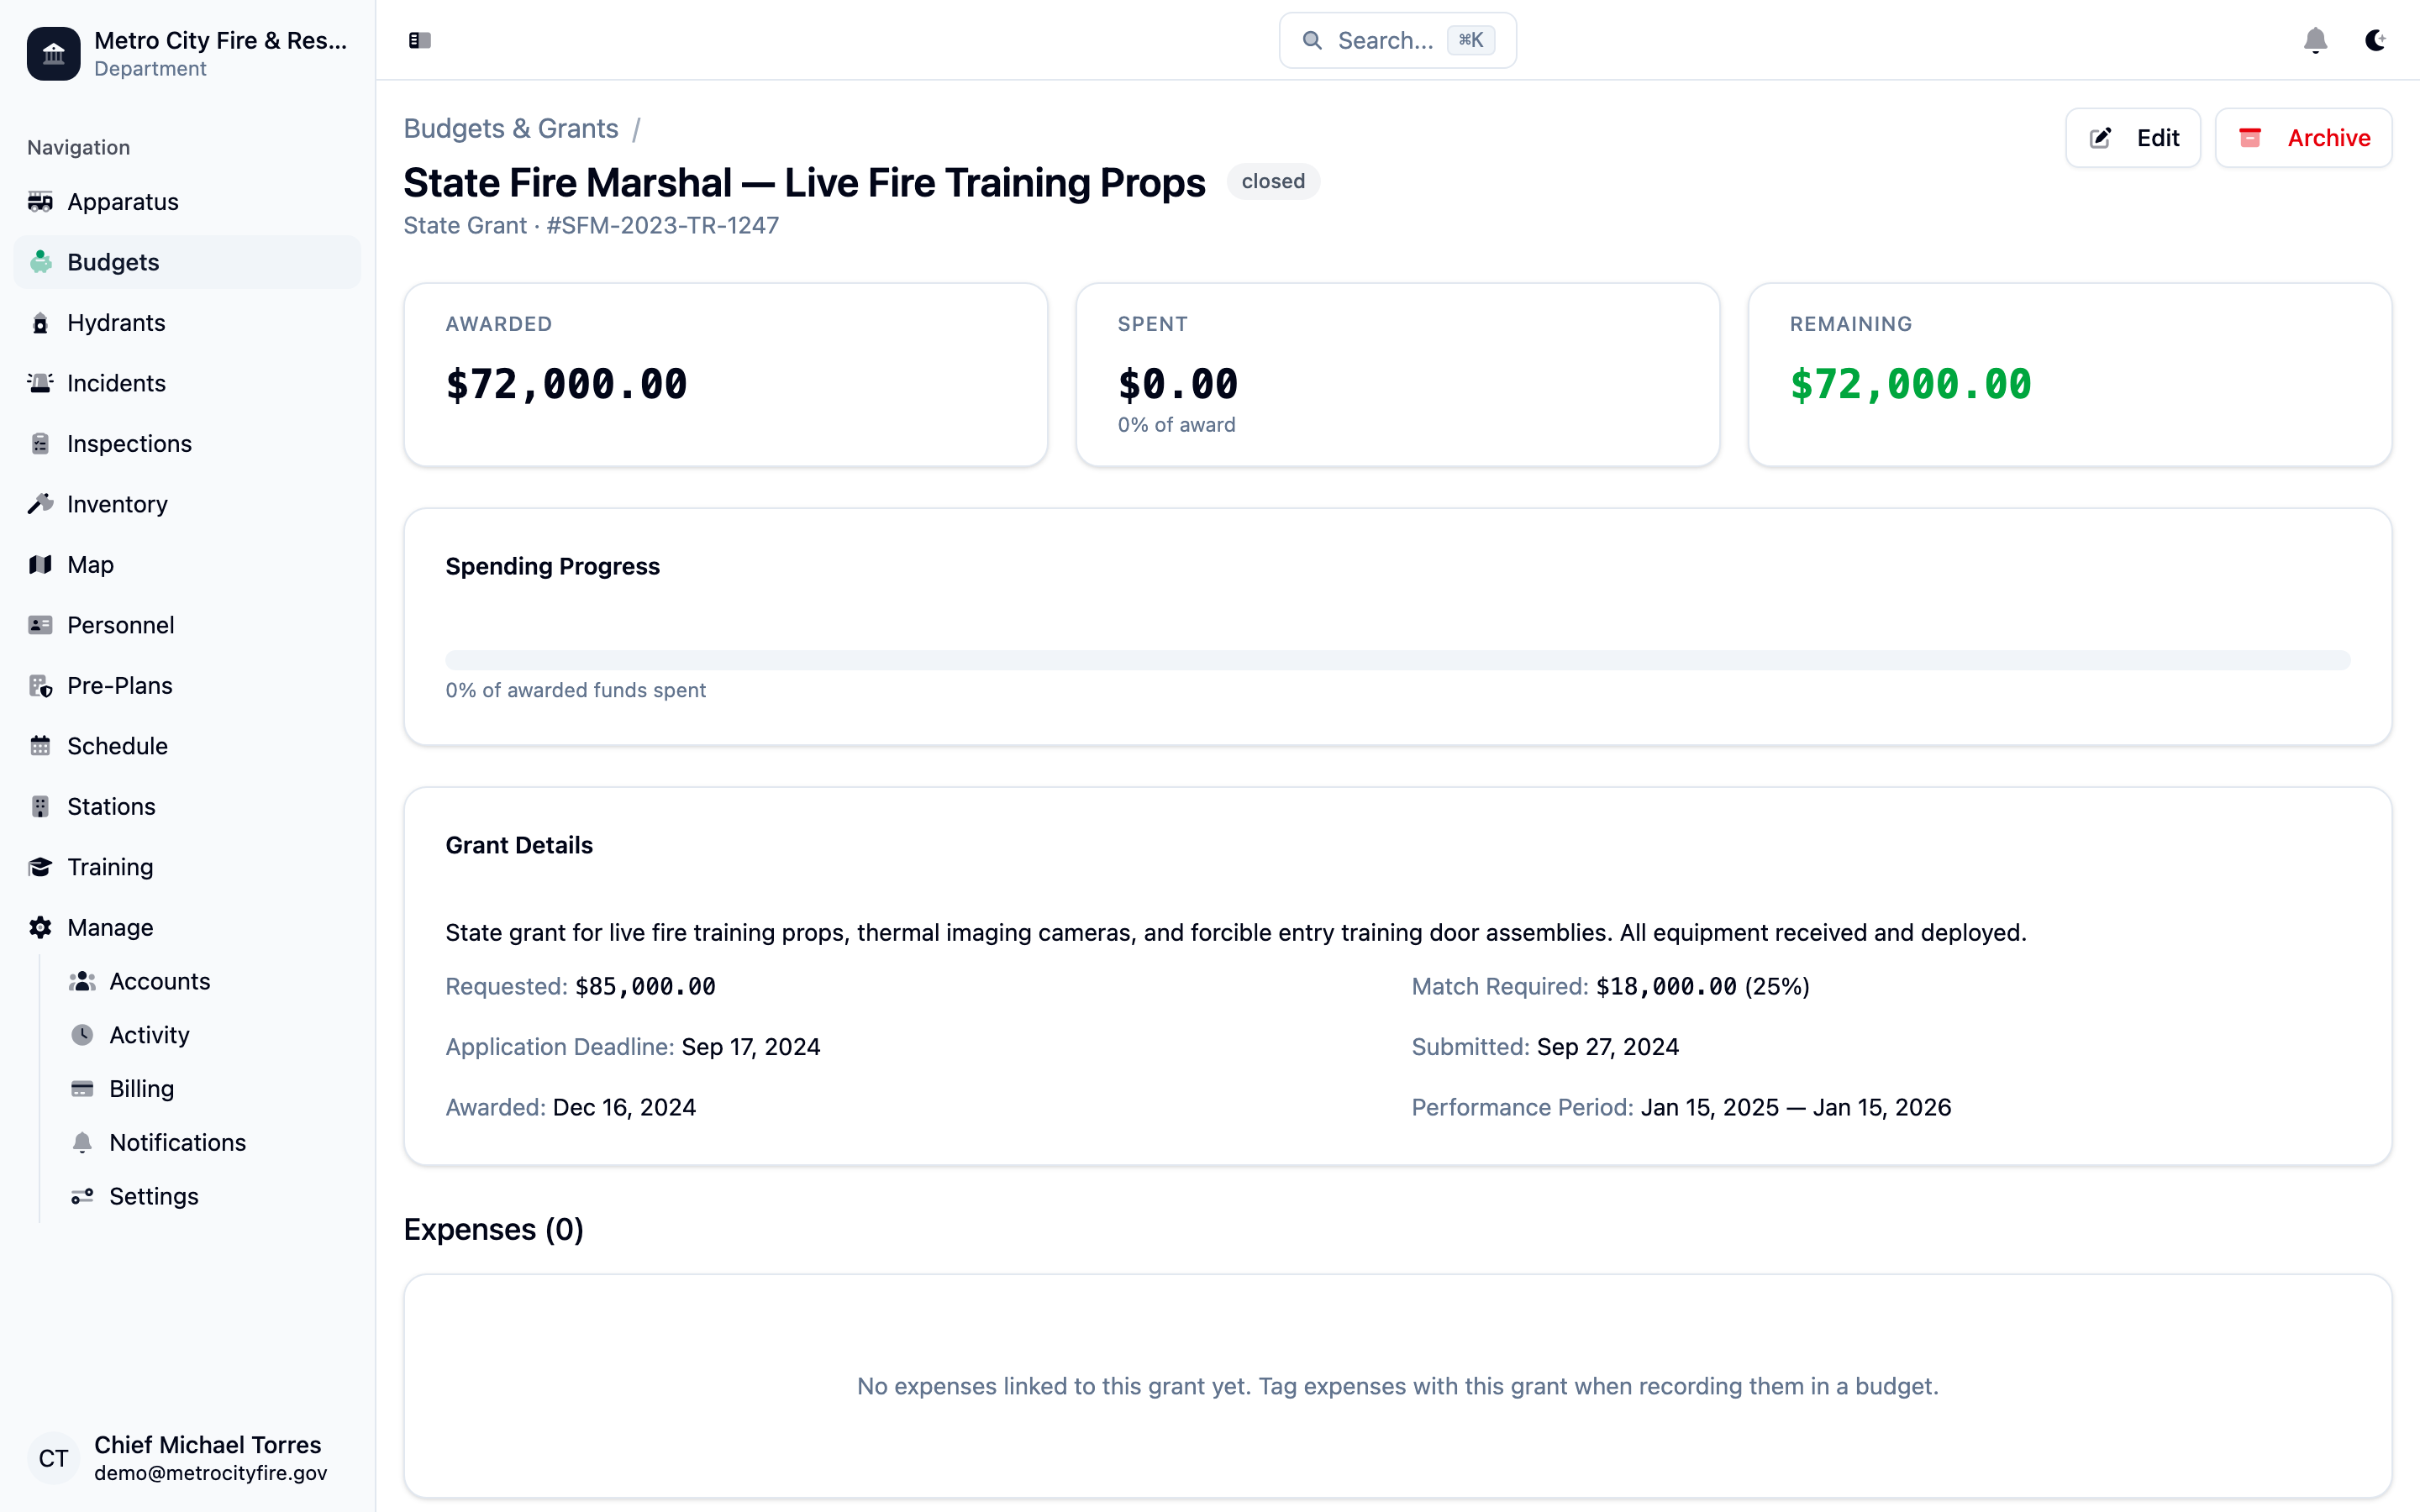Viewport: 2420px width, 1512px height.
Task: Open the Metro City Fire department switcher
Action: (188, 54)
